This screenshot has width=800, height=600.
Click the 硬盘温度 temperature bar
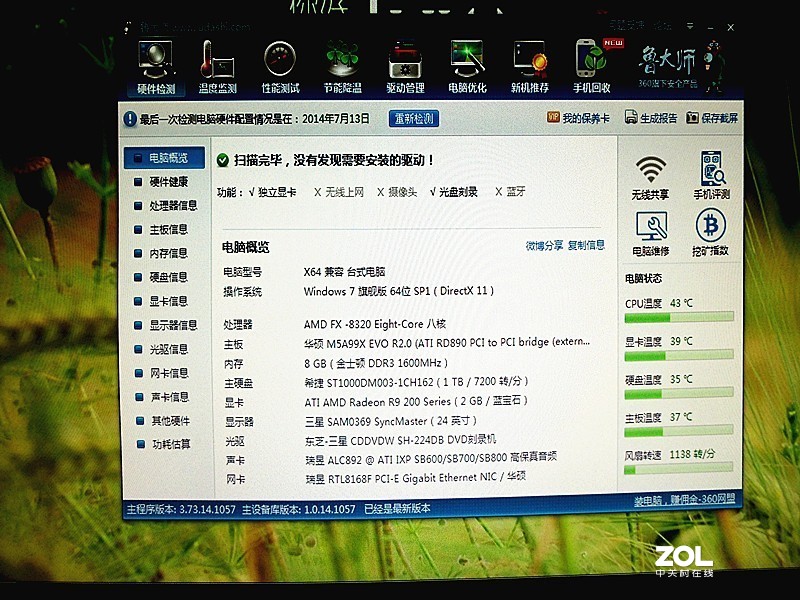click(x=679, y=393)
